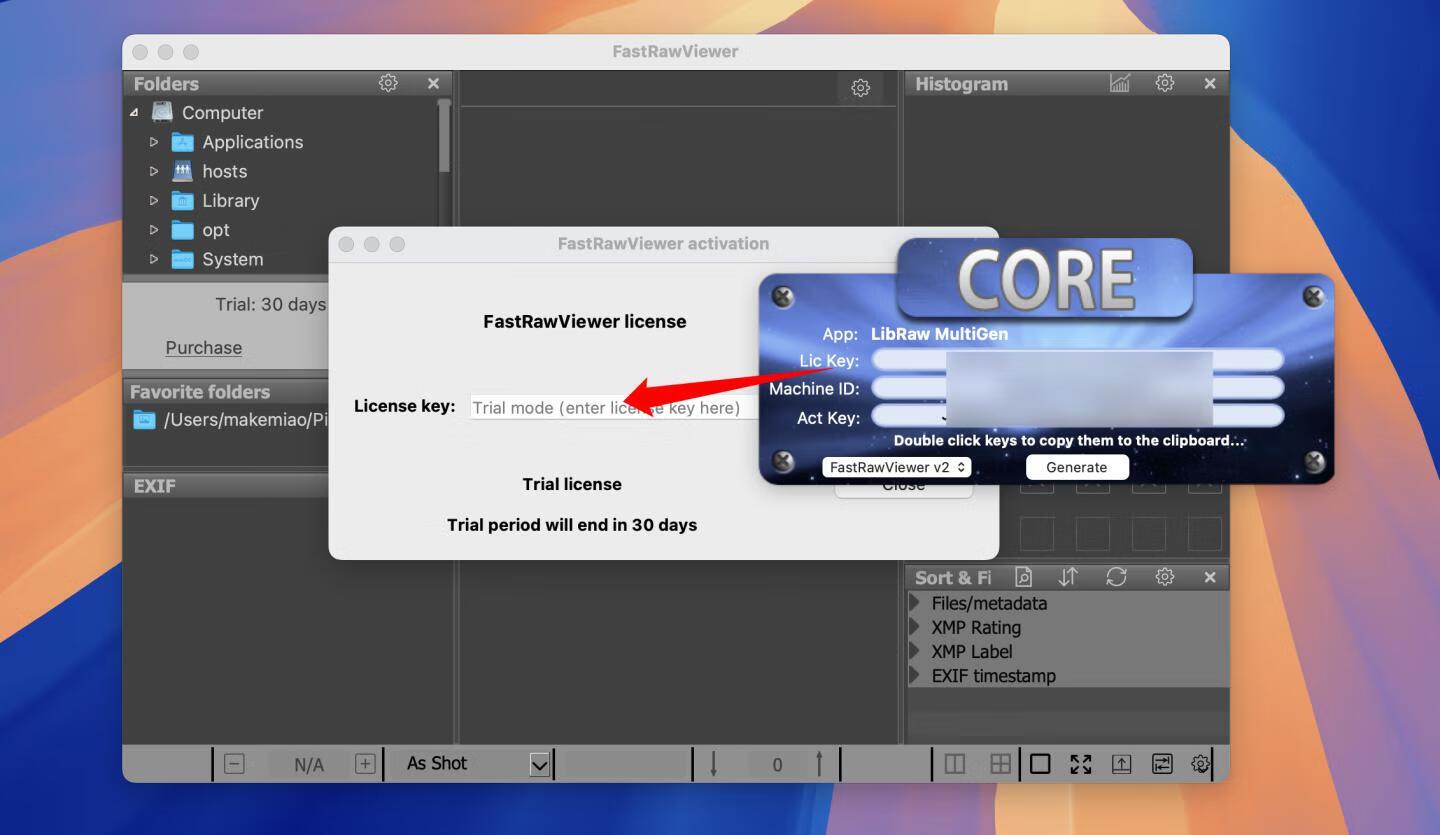Click the Folders panel scrollbar
This screenshot has height=835, width=1440.
pos(444,137)
